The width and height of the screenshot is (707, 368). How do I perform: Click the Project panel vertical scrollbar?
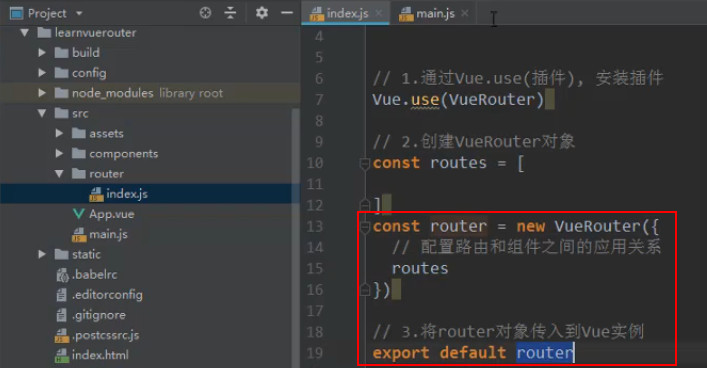point(296,238)
